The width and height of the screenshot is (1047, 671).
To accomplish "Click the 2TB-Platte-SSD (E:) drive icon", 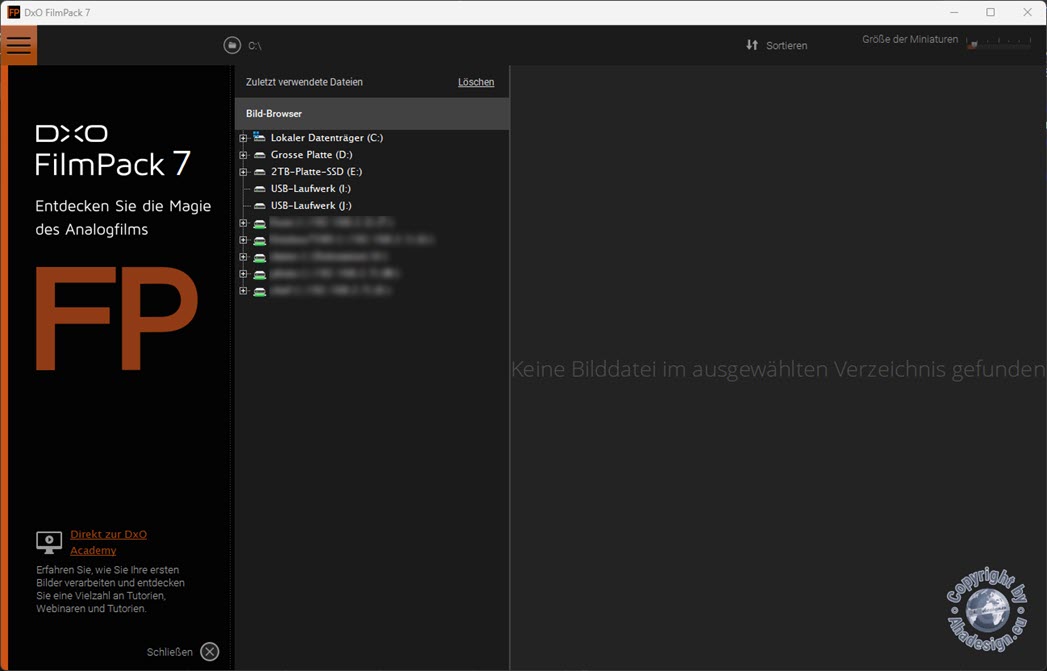I will [x=260, y=172].
